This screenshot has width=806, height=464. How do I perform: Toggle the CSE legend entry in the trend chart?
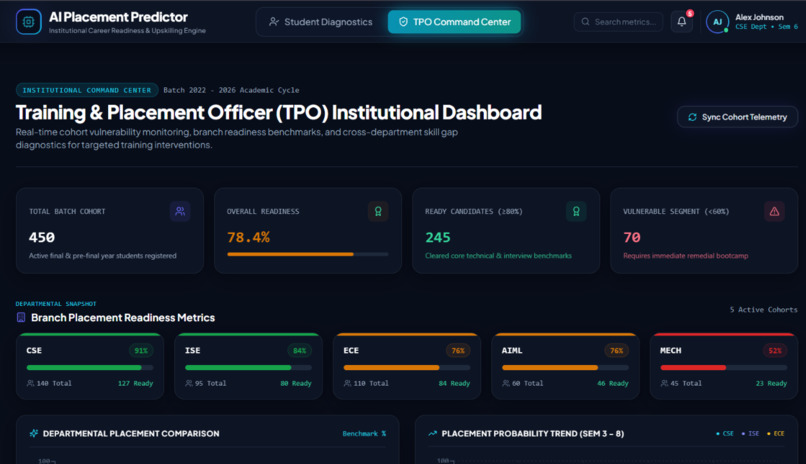[725, 434]
